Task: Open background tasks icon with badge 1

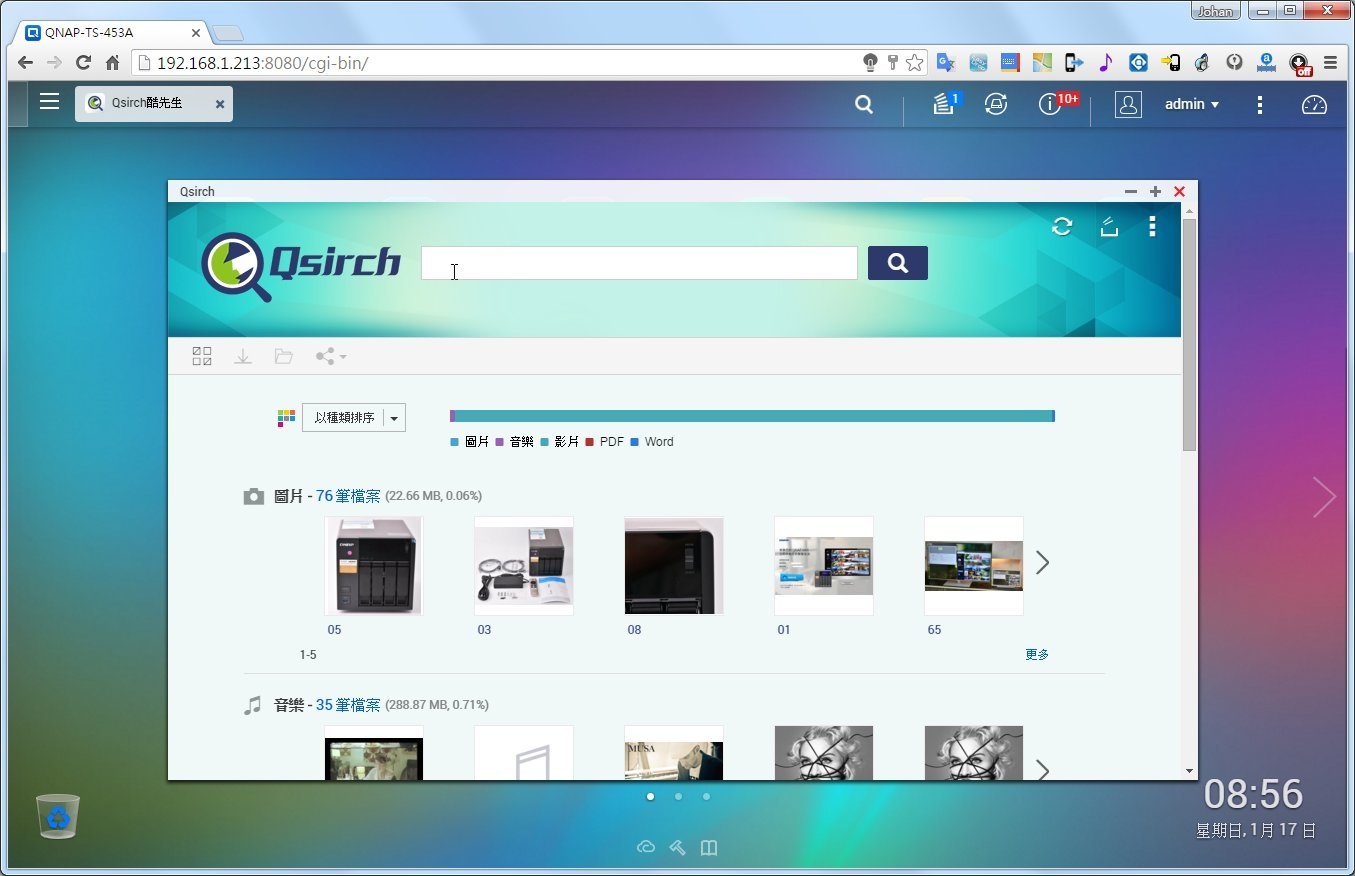Action: tap(944, 104)
